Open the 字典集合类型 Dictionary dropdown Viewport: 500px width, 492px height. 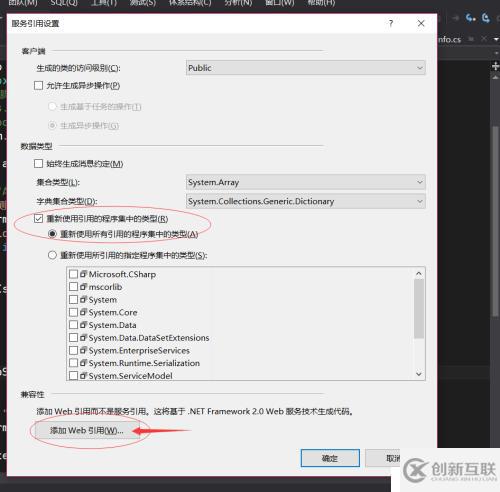point(306,201)
